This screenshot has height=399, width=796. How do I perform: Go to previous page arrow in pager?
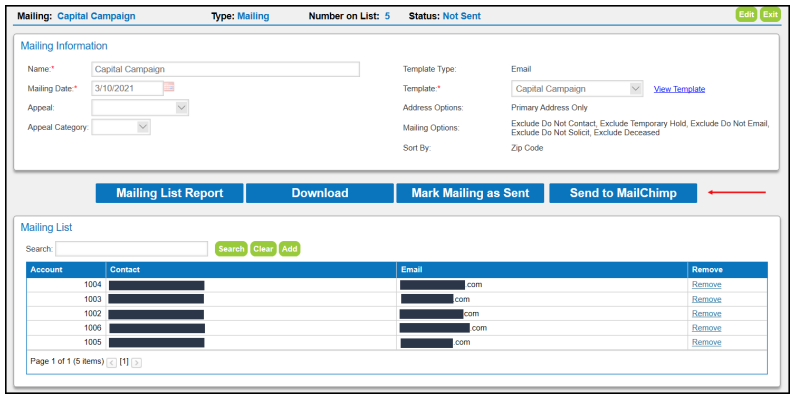[112, 362]
